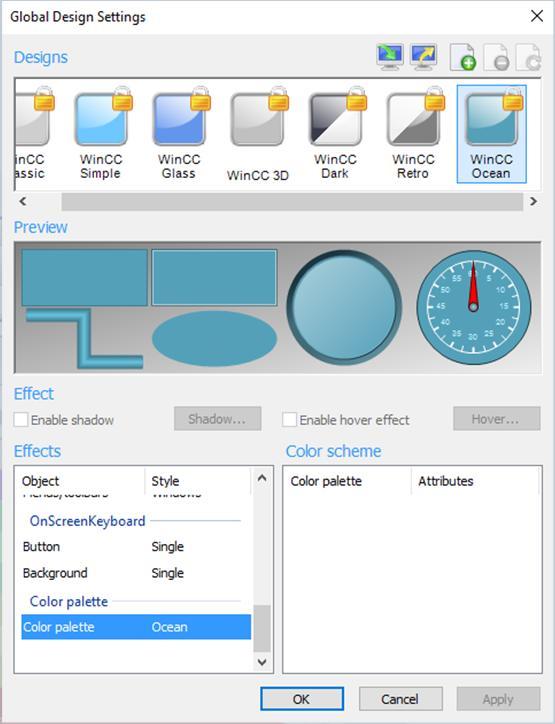Click the Color palette group header

pyautogui.click(x=69, y=602)
